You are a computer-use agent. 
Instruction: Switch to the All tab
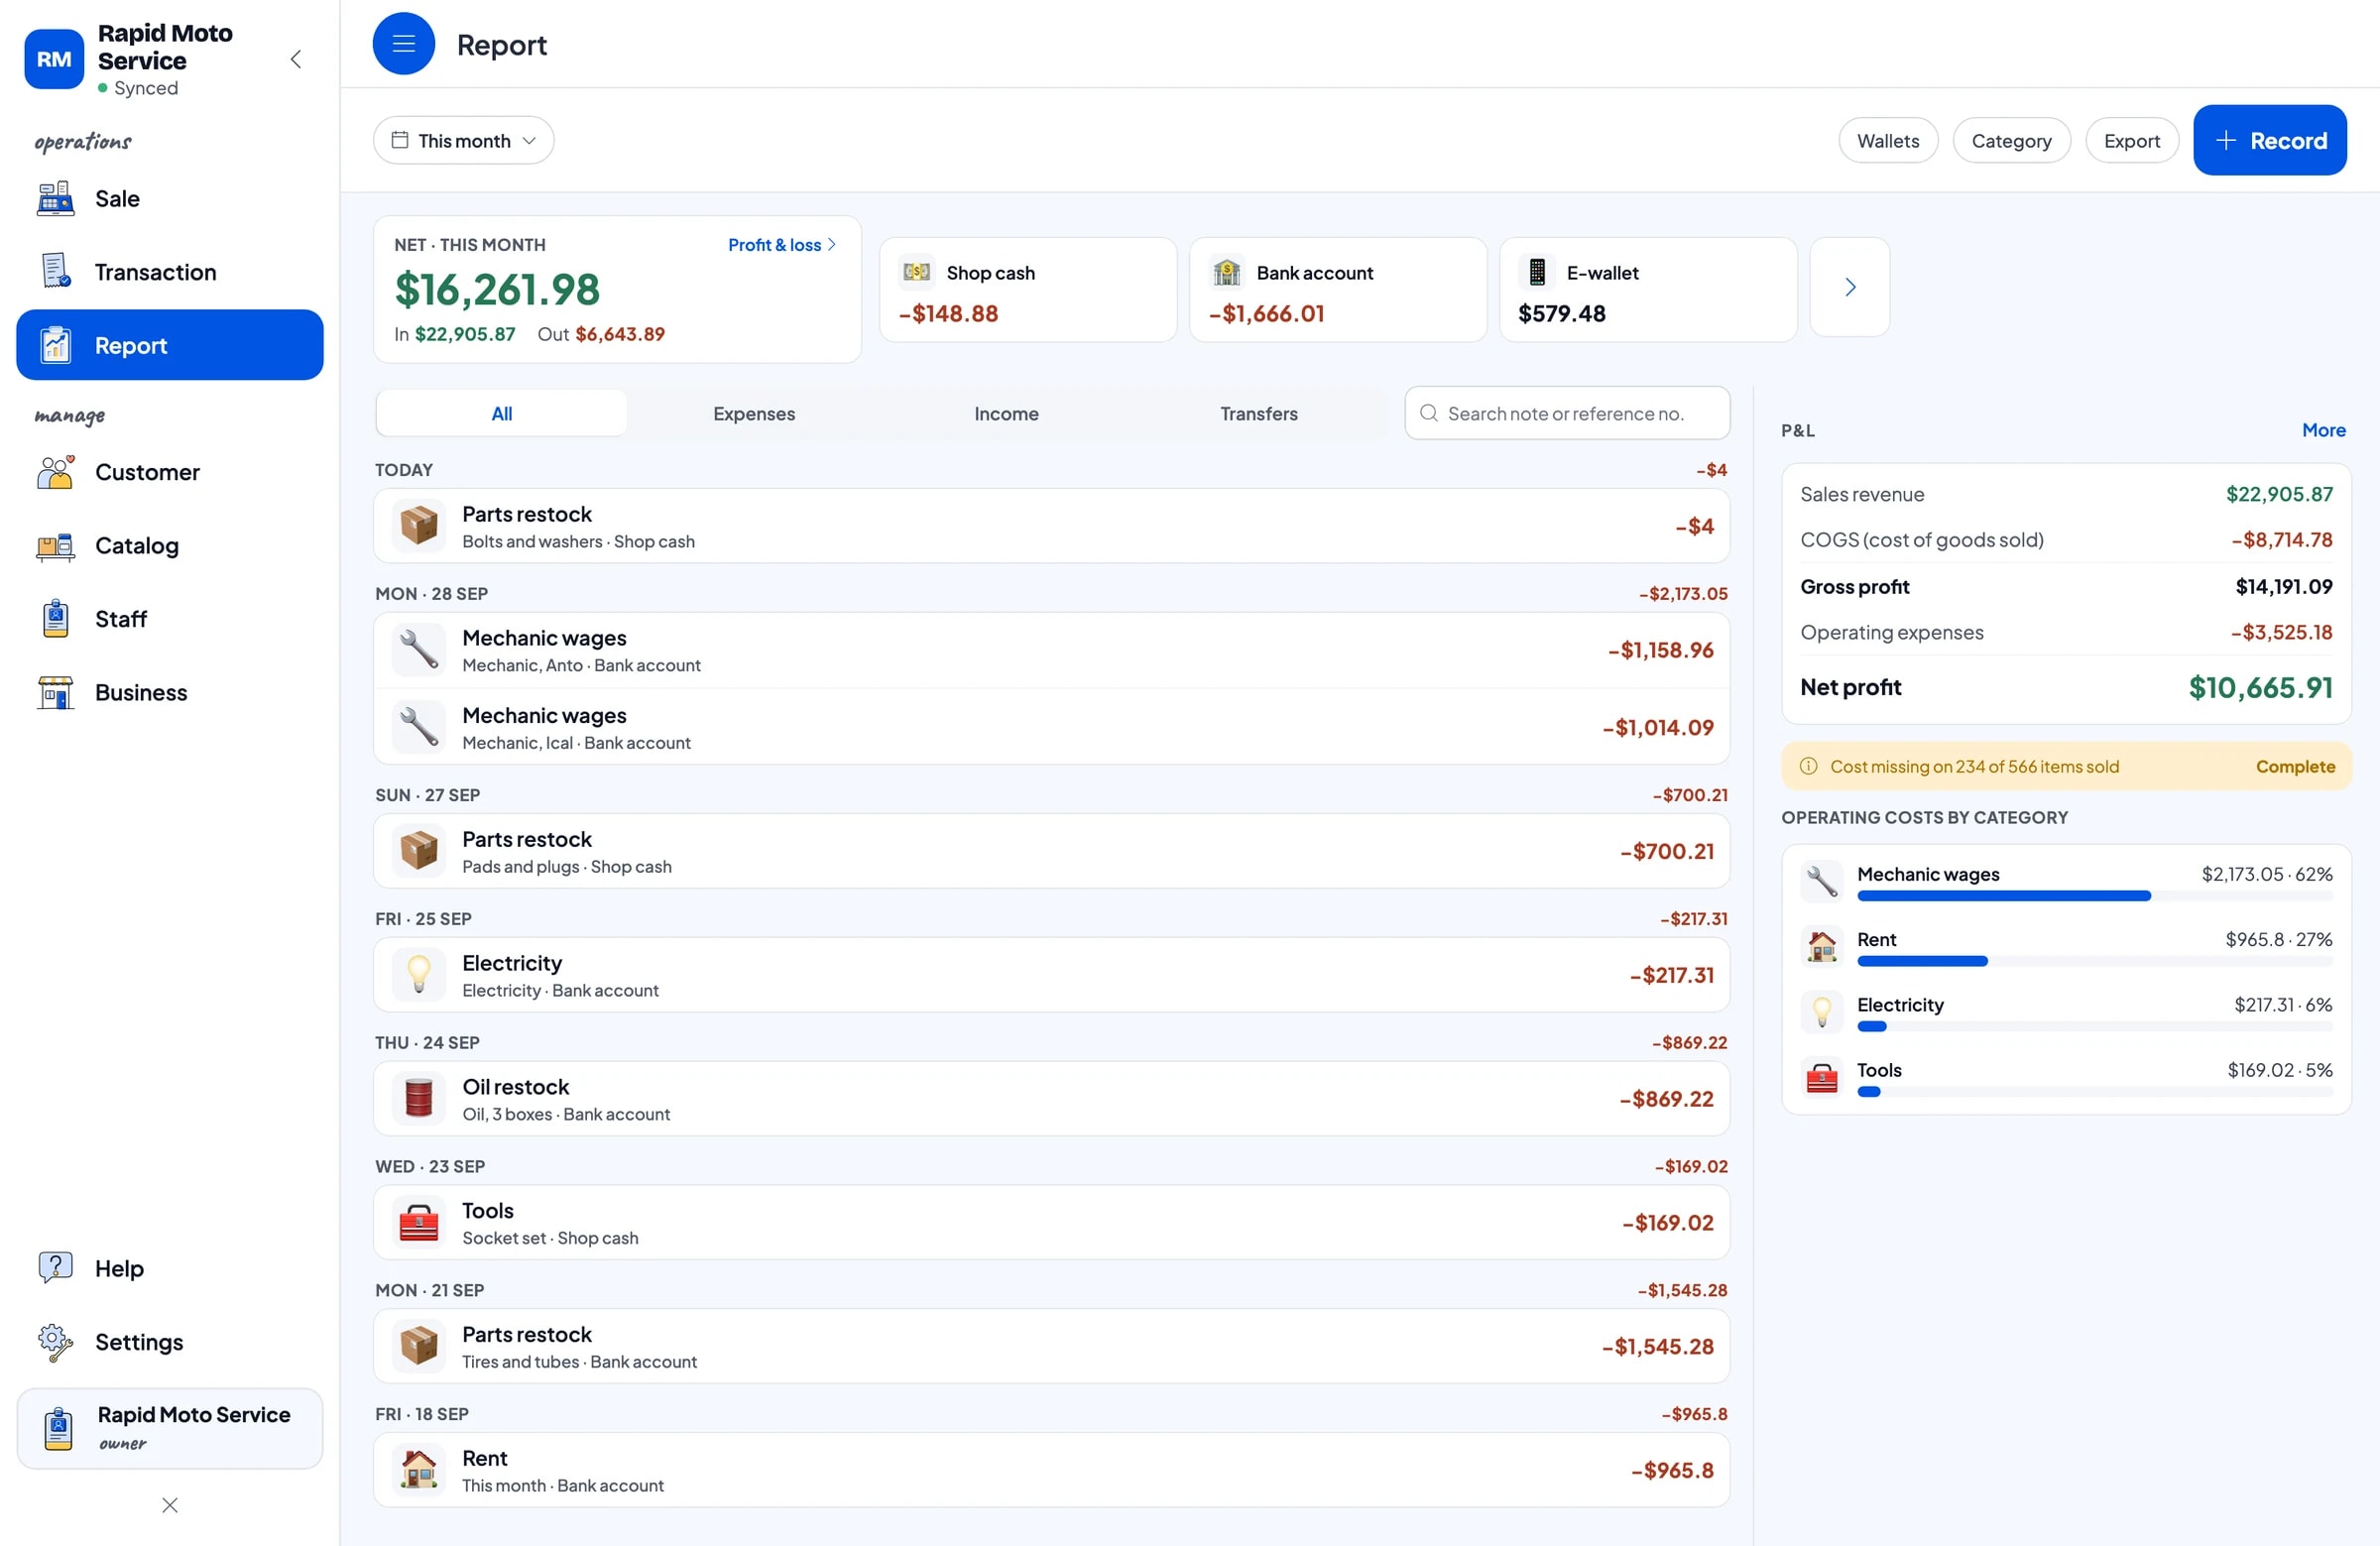coord(502,414)
